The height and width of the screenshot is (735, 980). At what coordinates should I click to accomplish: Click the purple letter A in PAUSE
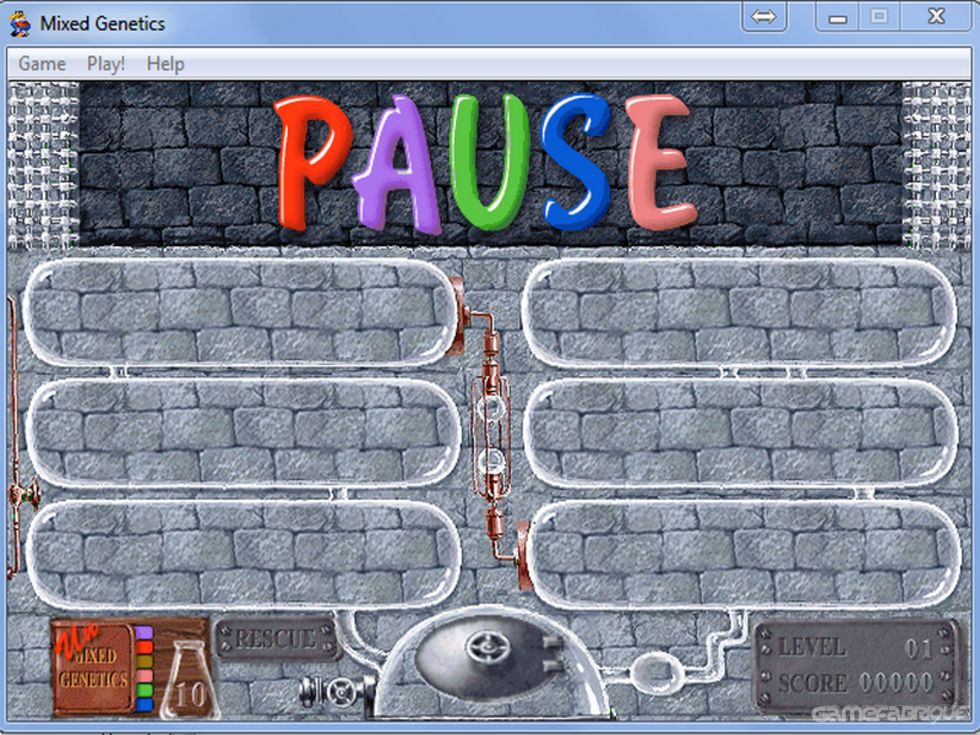click(x=398, y=164)
